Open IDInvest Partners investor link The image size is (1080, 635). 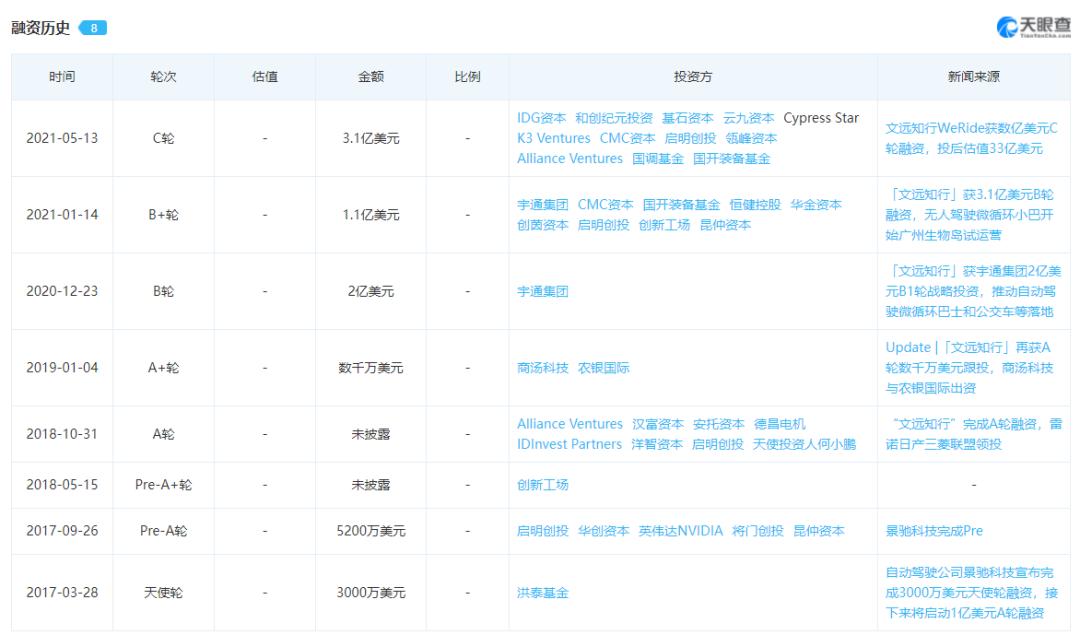click(569, 444)
